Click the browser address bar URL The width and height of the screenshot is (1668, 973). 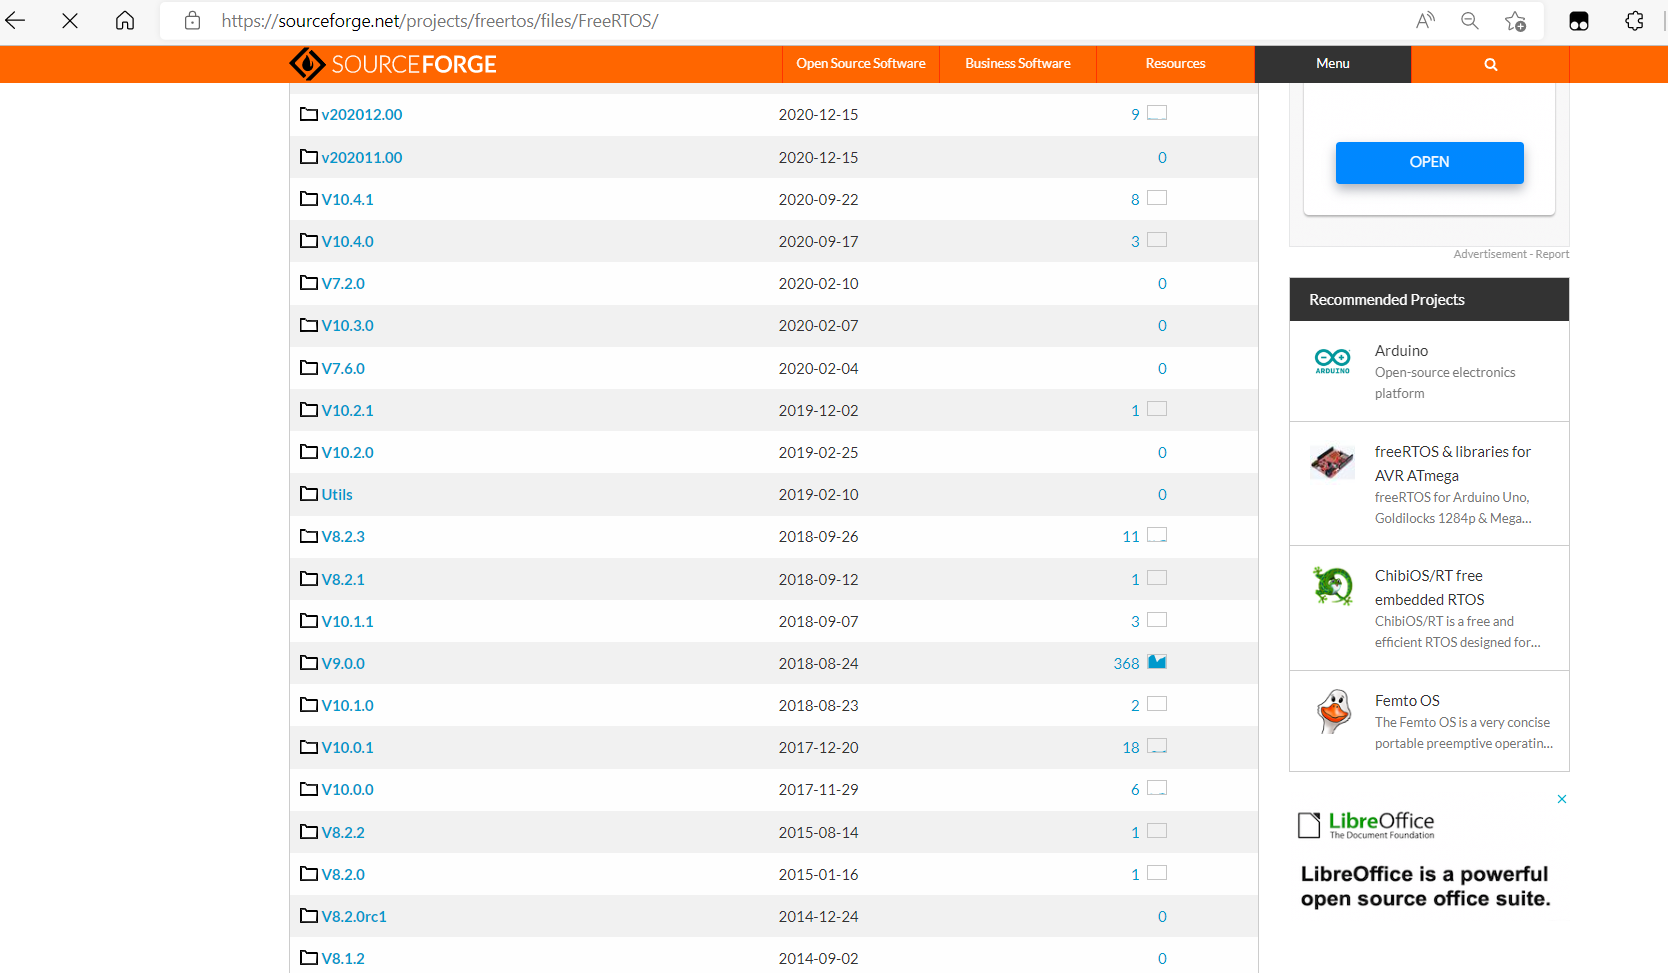point(440,21)
